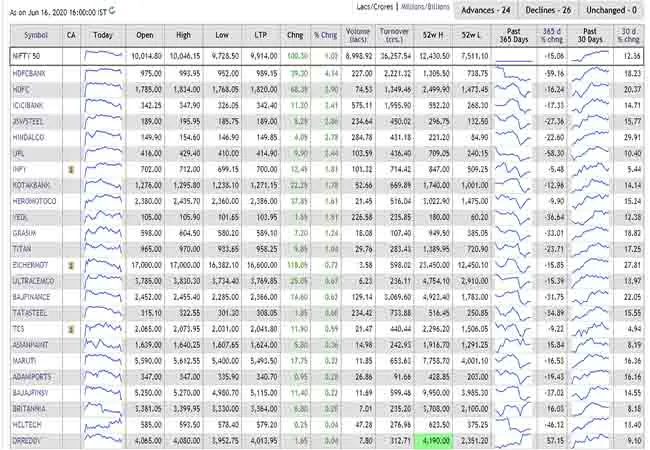The width and height of the screenshot is (650, 450).
Task: Open the HCLTECH stock link
Action: [27, 425]
